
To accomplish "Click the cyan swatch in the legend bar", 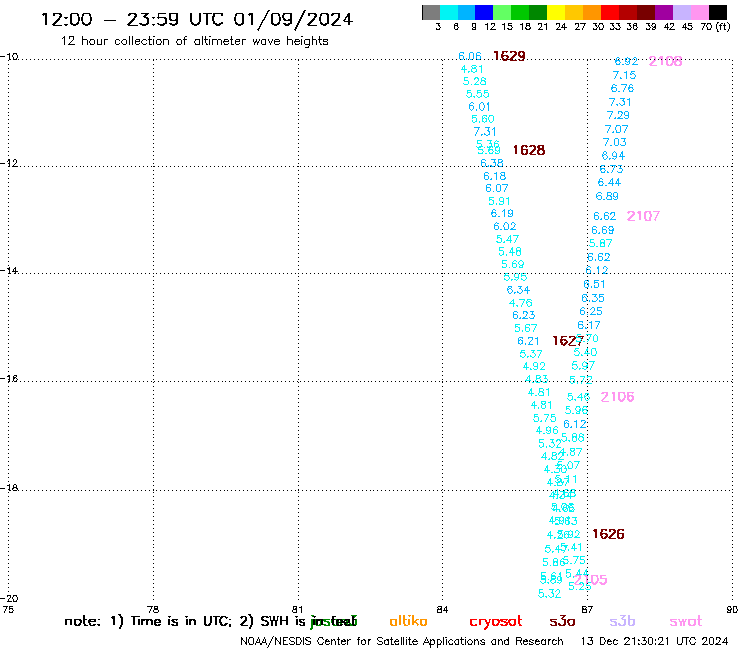I will point(449,12).
